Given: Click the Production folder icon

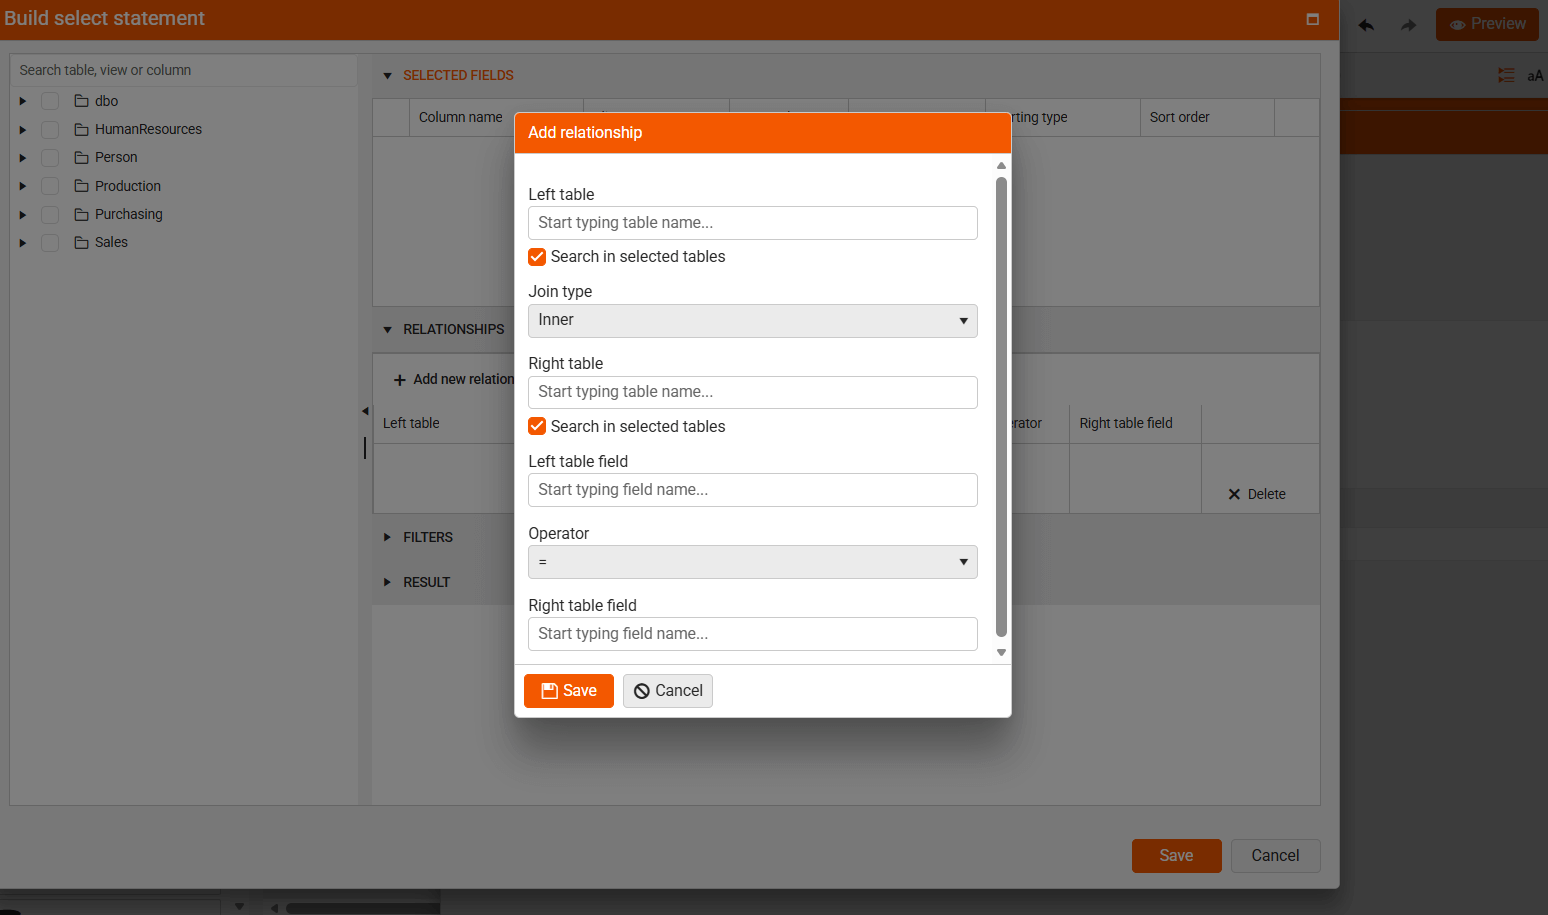Looking at the screenshot, I should tap(82, 186).
